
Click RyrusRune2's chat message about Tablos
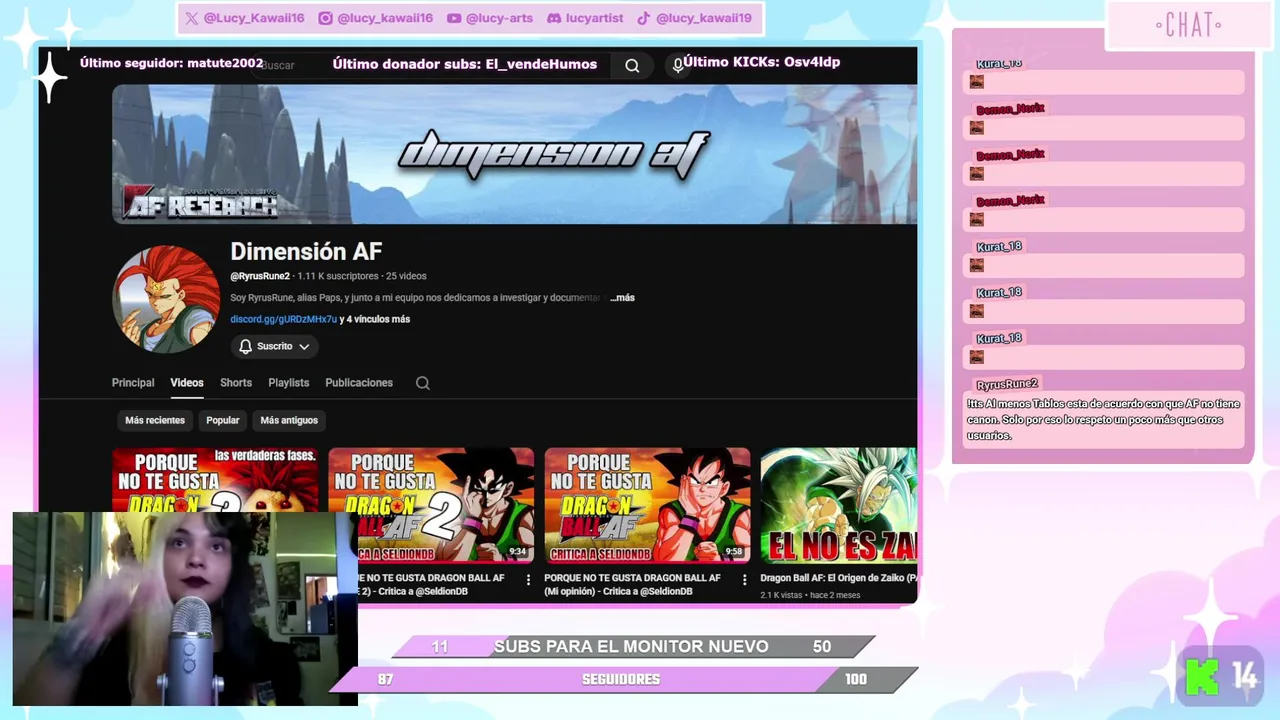tap(1103, 420)
